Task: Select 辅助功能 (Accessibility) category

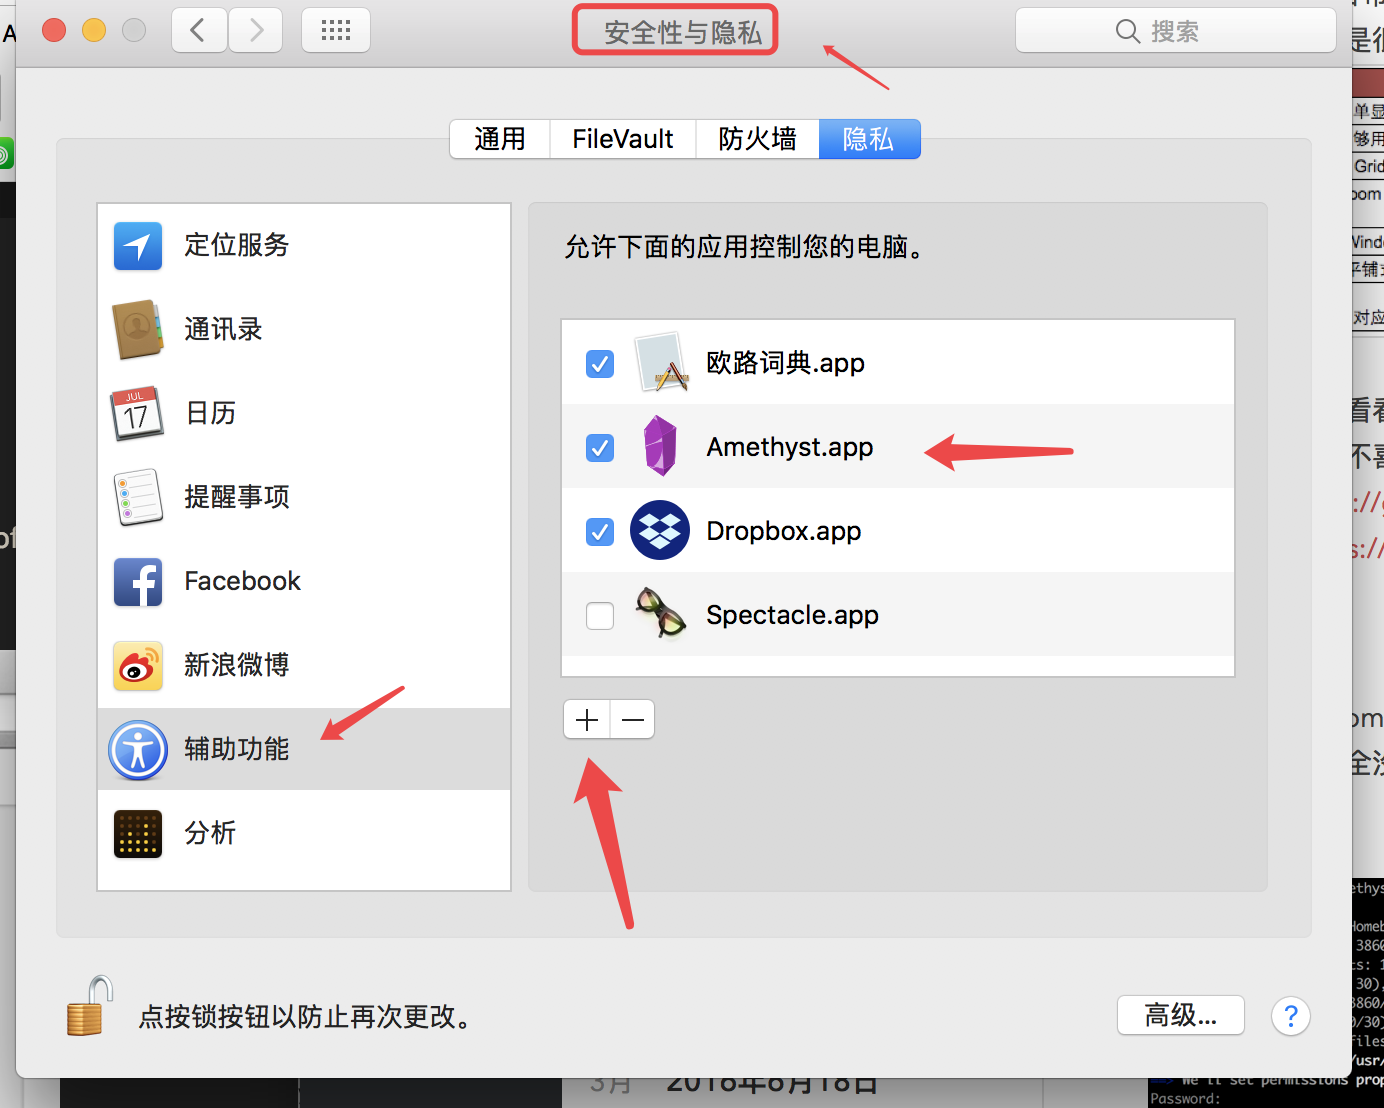Action: pos(236,749)
